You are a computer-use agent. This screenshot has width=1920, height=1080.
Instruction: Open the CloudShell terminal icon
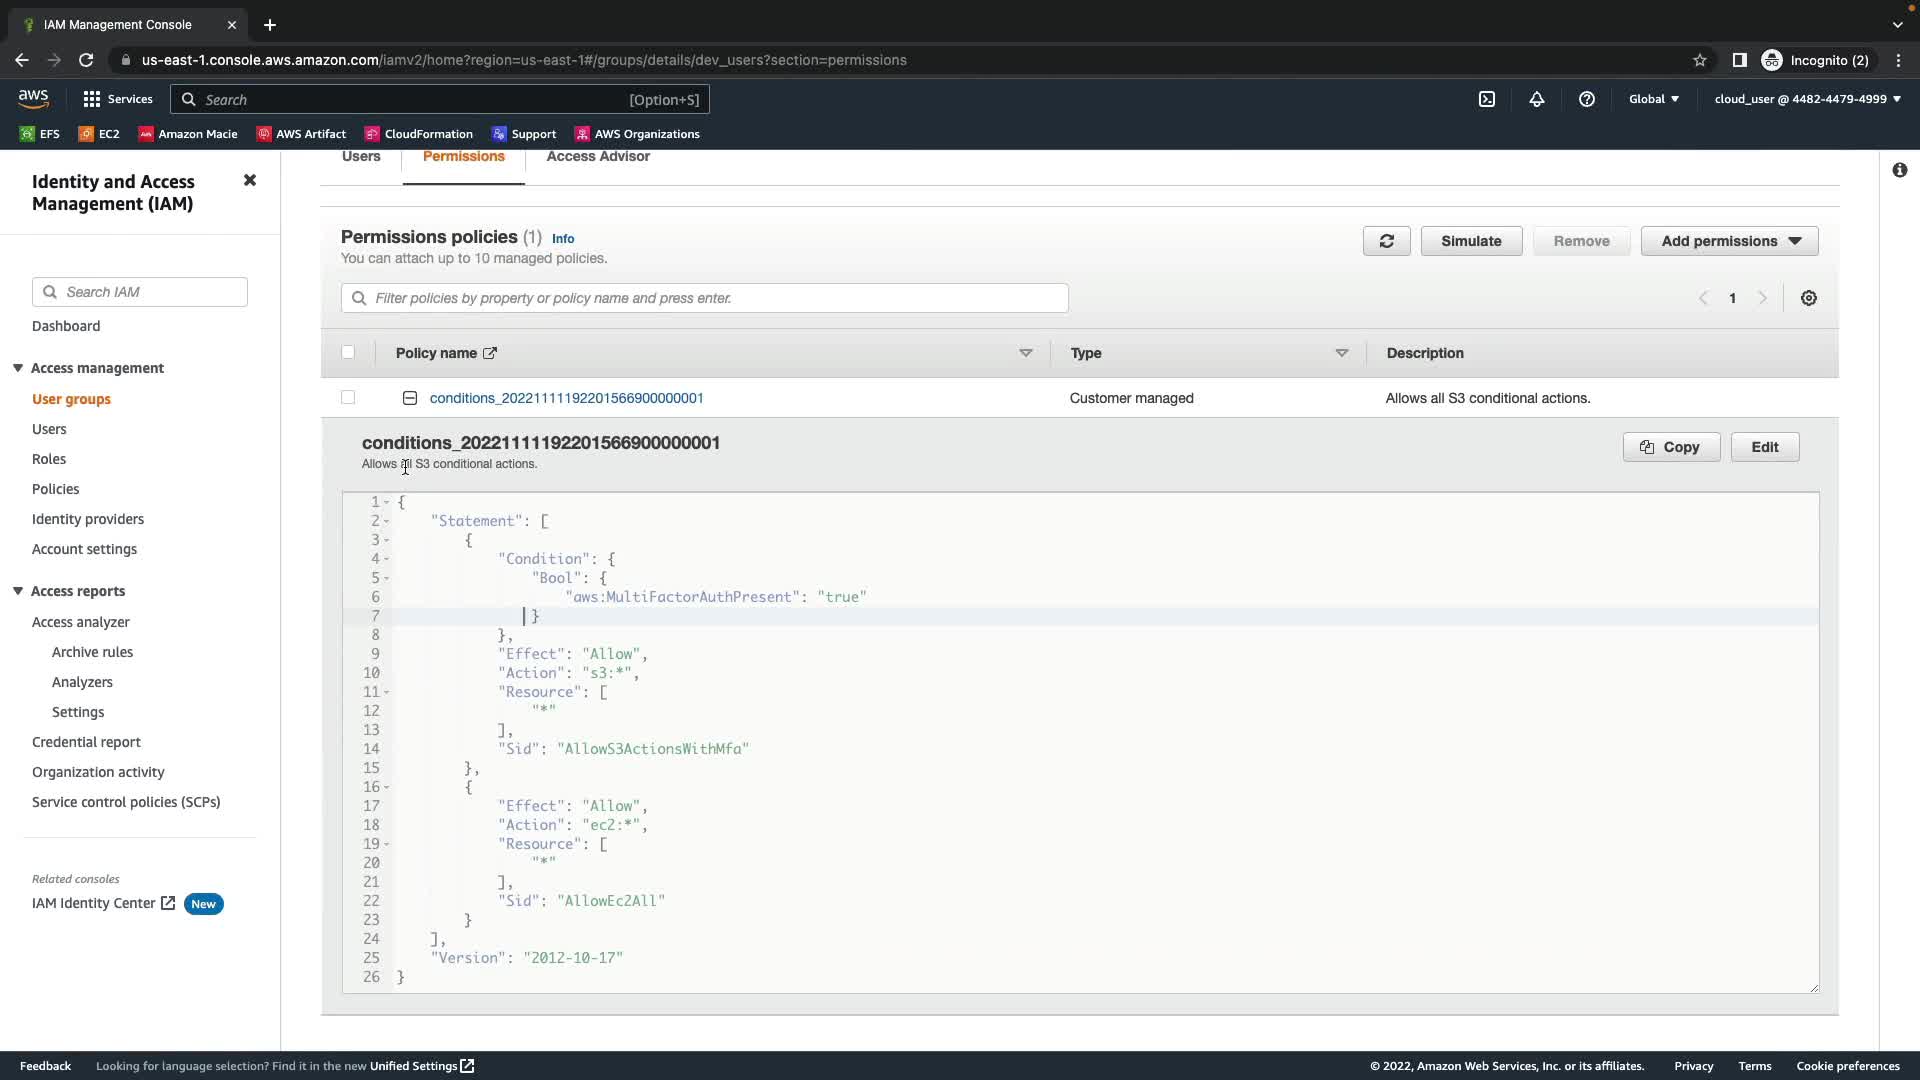1487,99
